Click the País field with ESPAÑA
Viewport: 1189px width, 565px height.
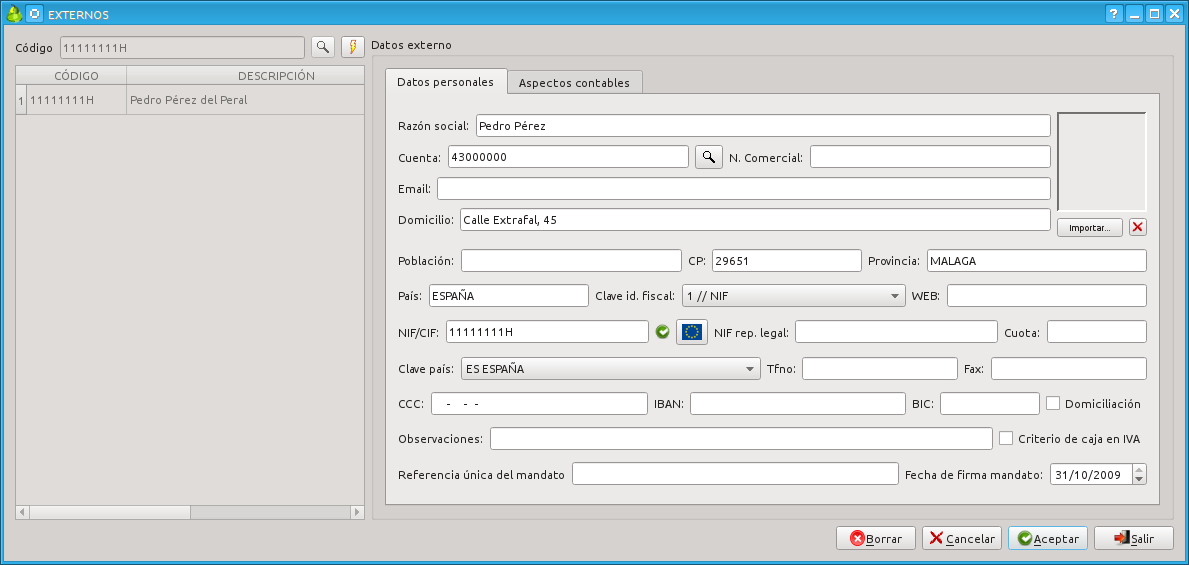508,296
